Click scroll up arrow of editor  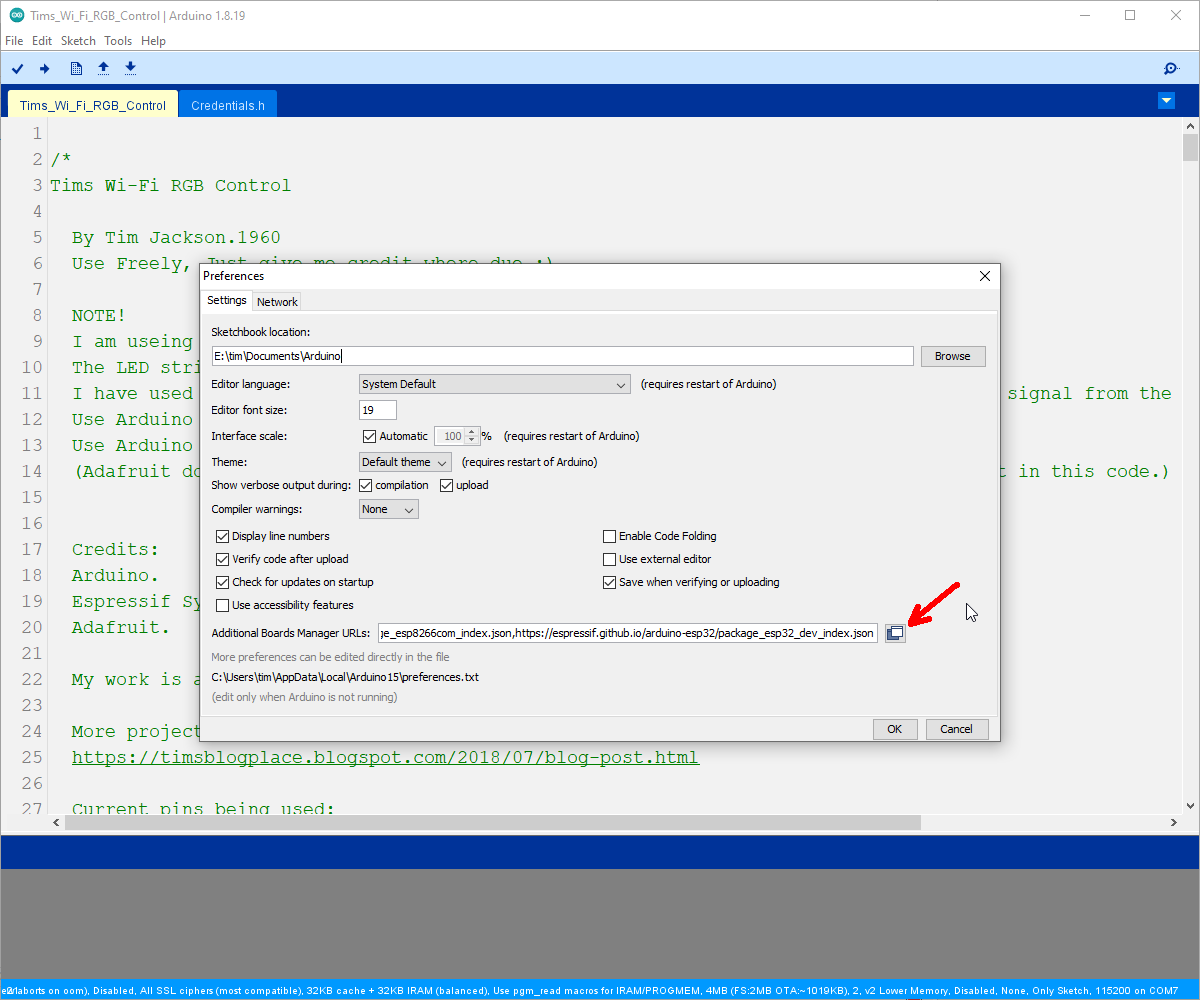1190,125
